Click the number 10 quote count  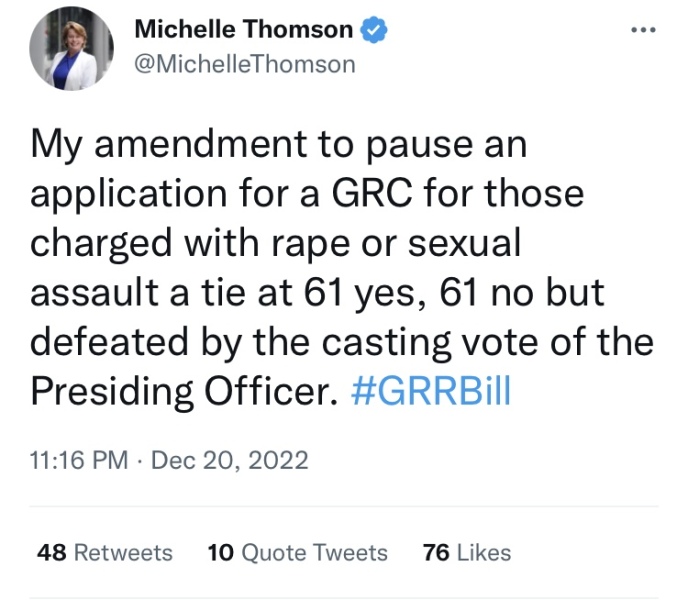pos(219,552)
